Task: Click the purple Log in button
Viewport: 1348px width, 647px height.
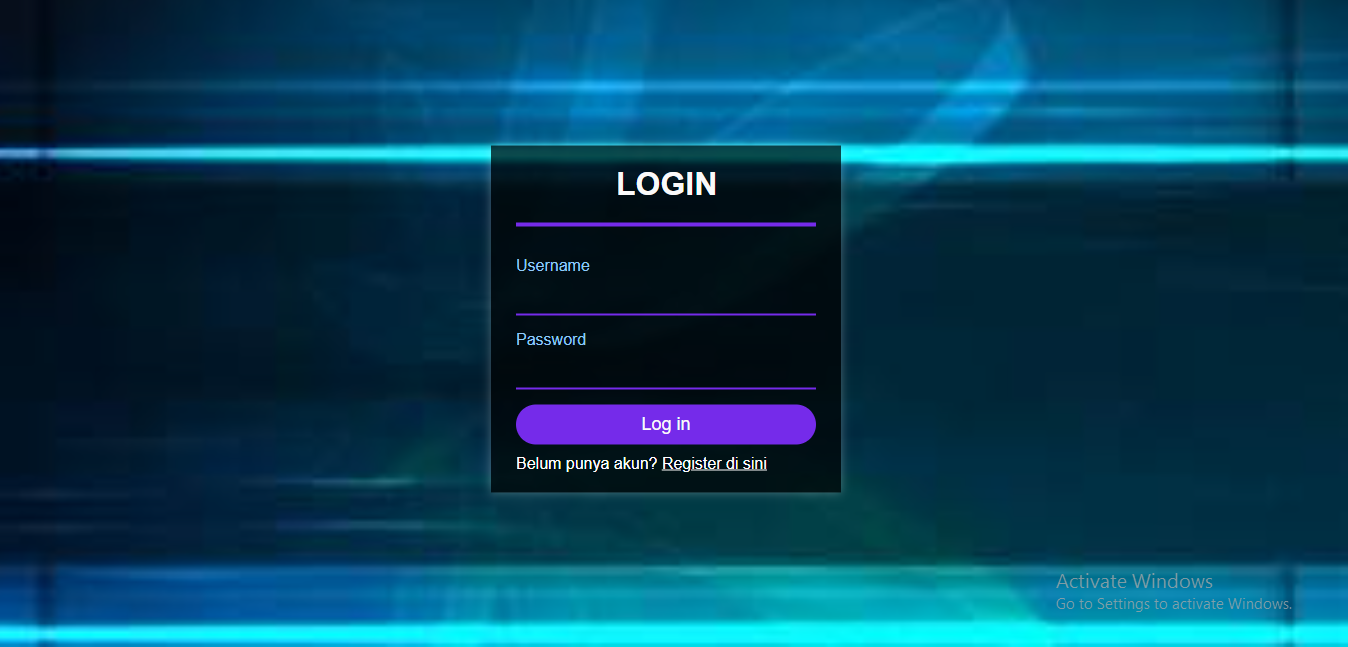Action: 666,424
